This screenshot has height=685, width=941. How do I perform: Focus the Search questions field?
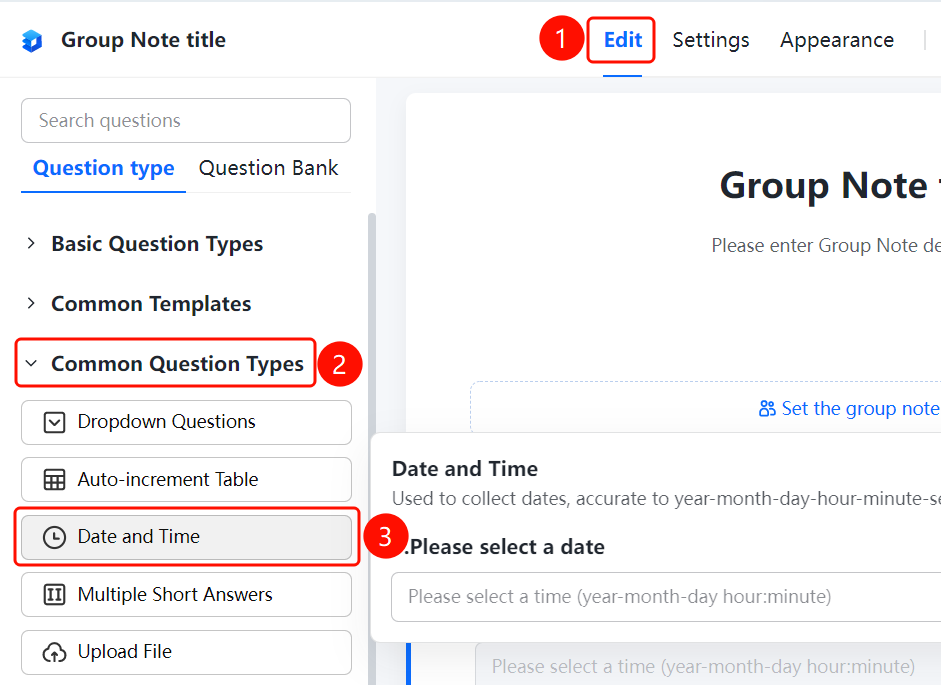pos(186,121)
